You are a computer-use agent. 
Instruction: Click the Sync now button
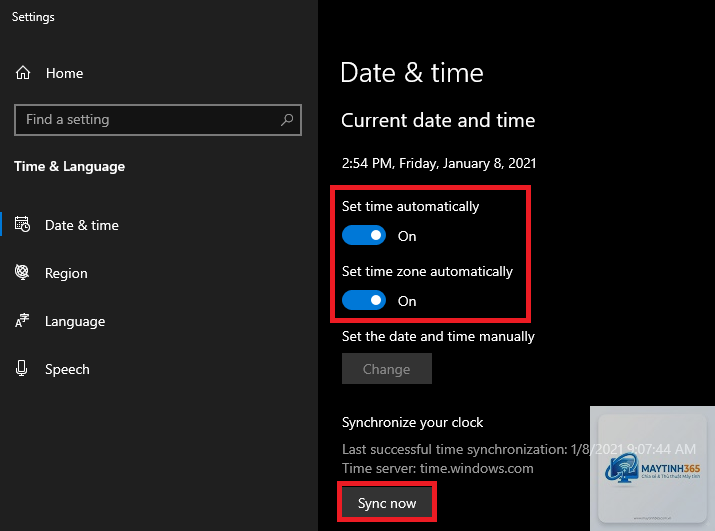pyautogui.click(x=387, y=503)
